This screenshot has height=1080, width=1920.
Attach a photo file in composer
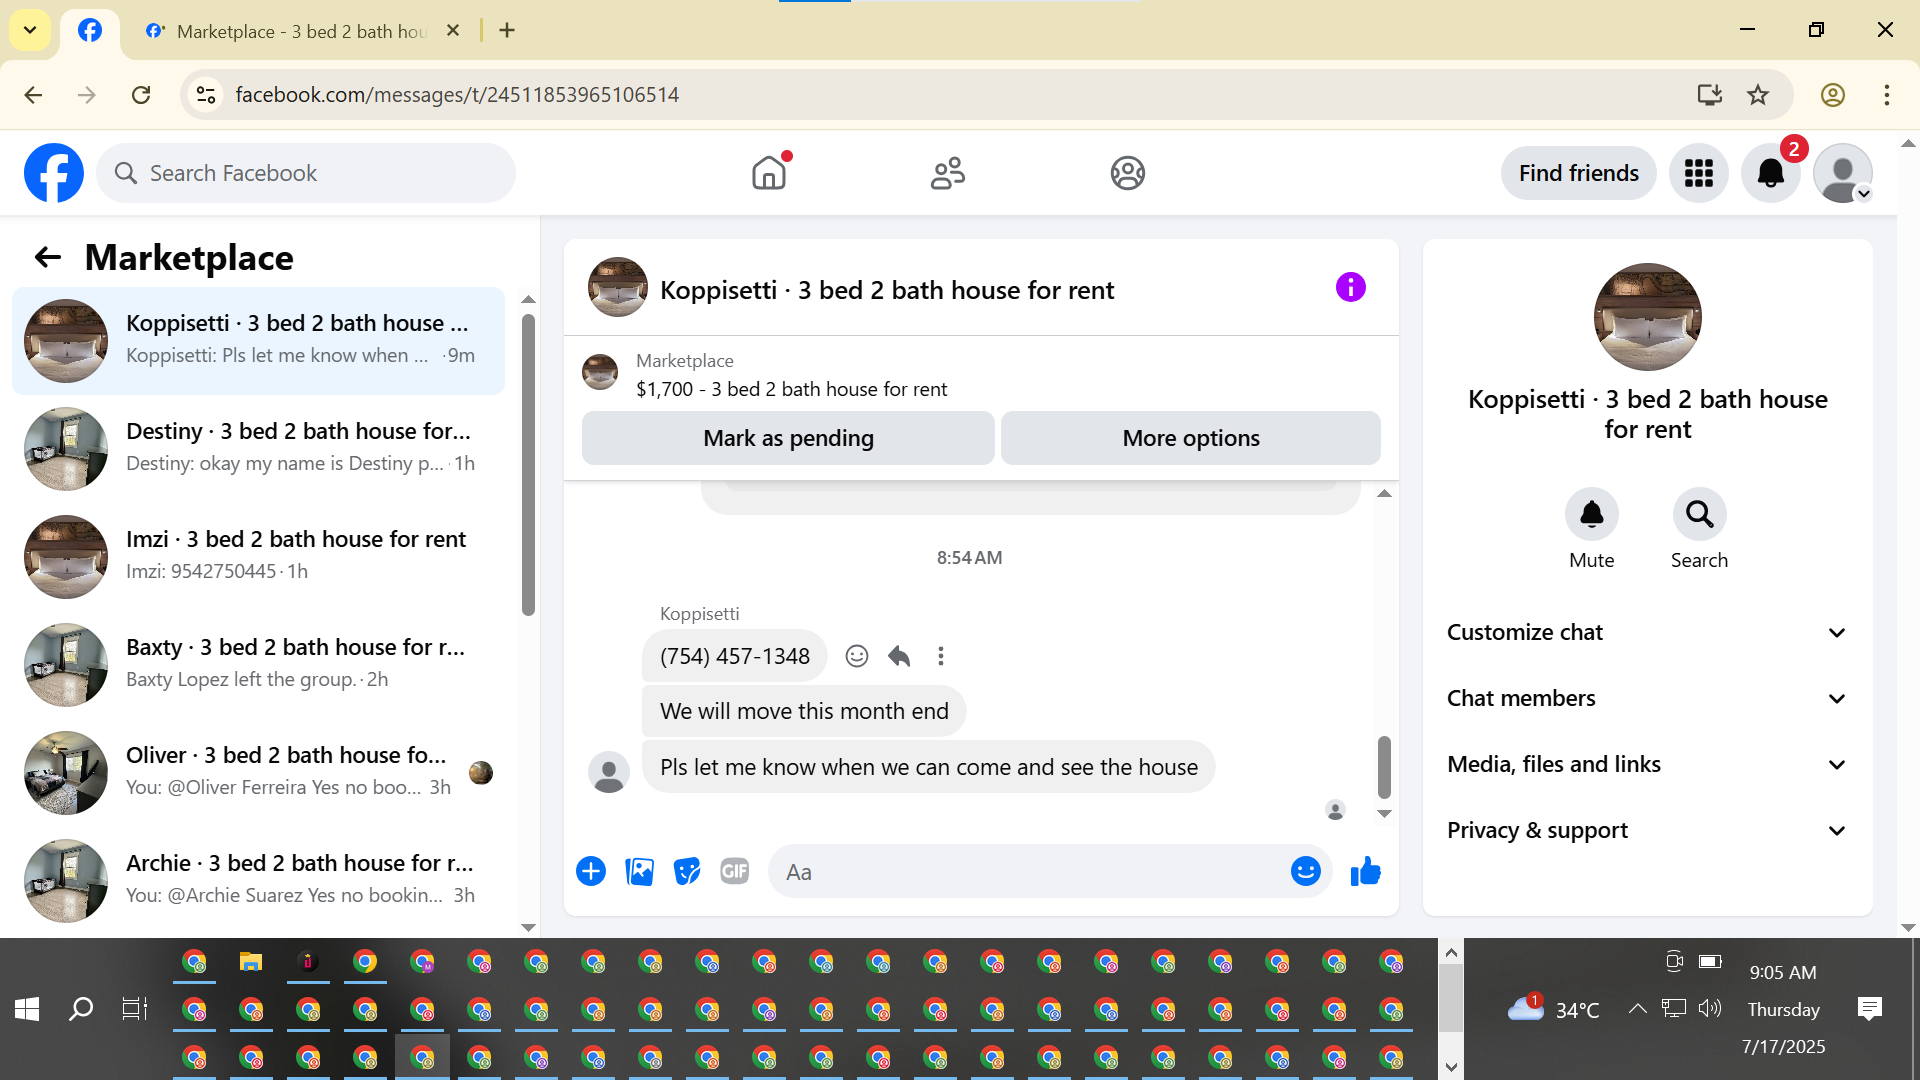click(639, 872)
